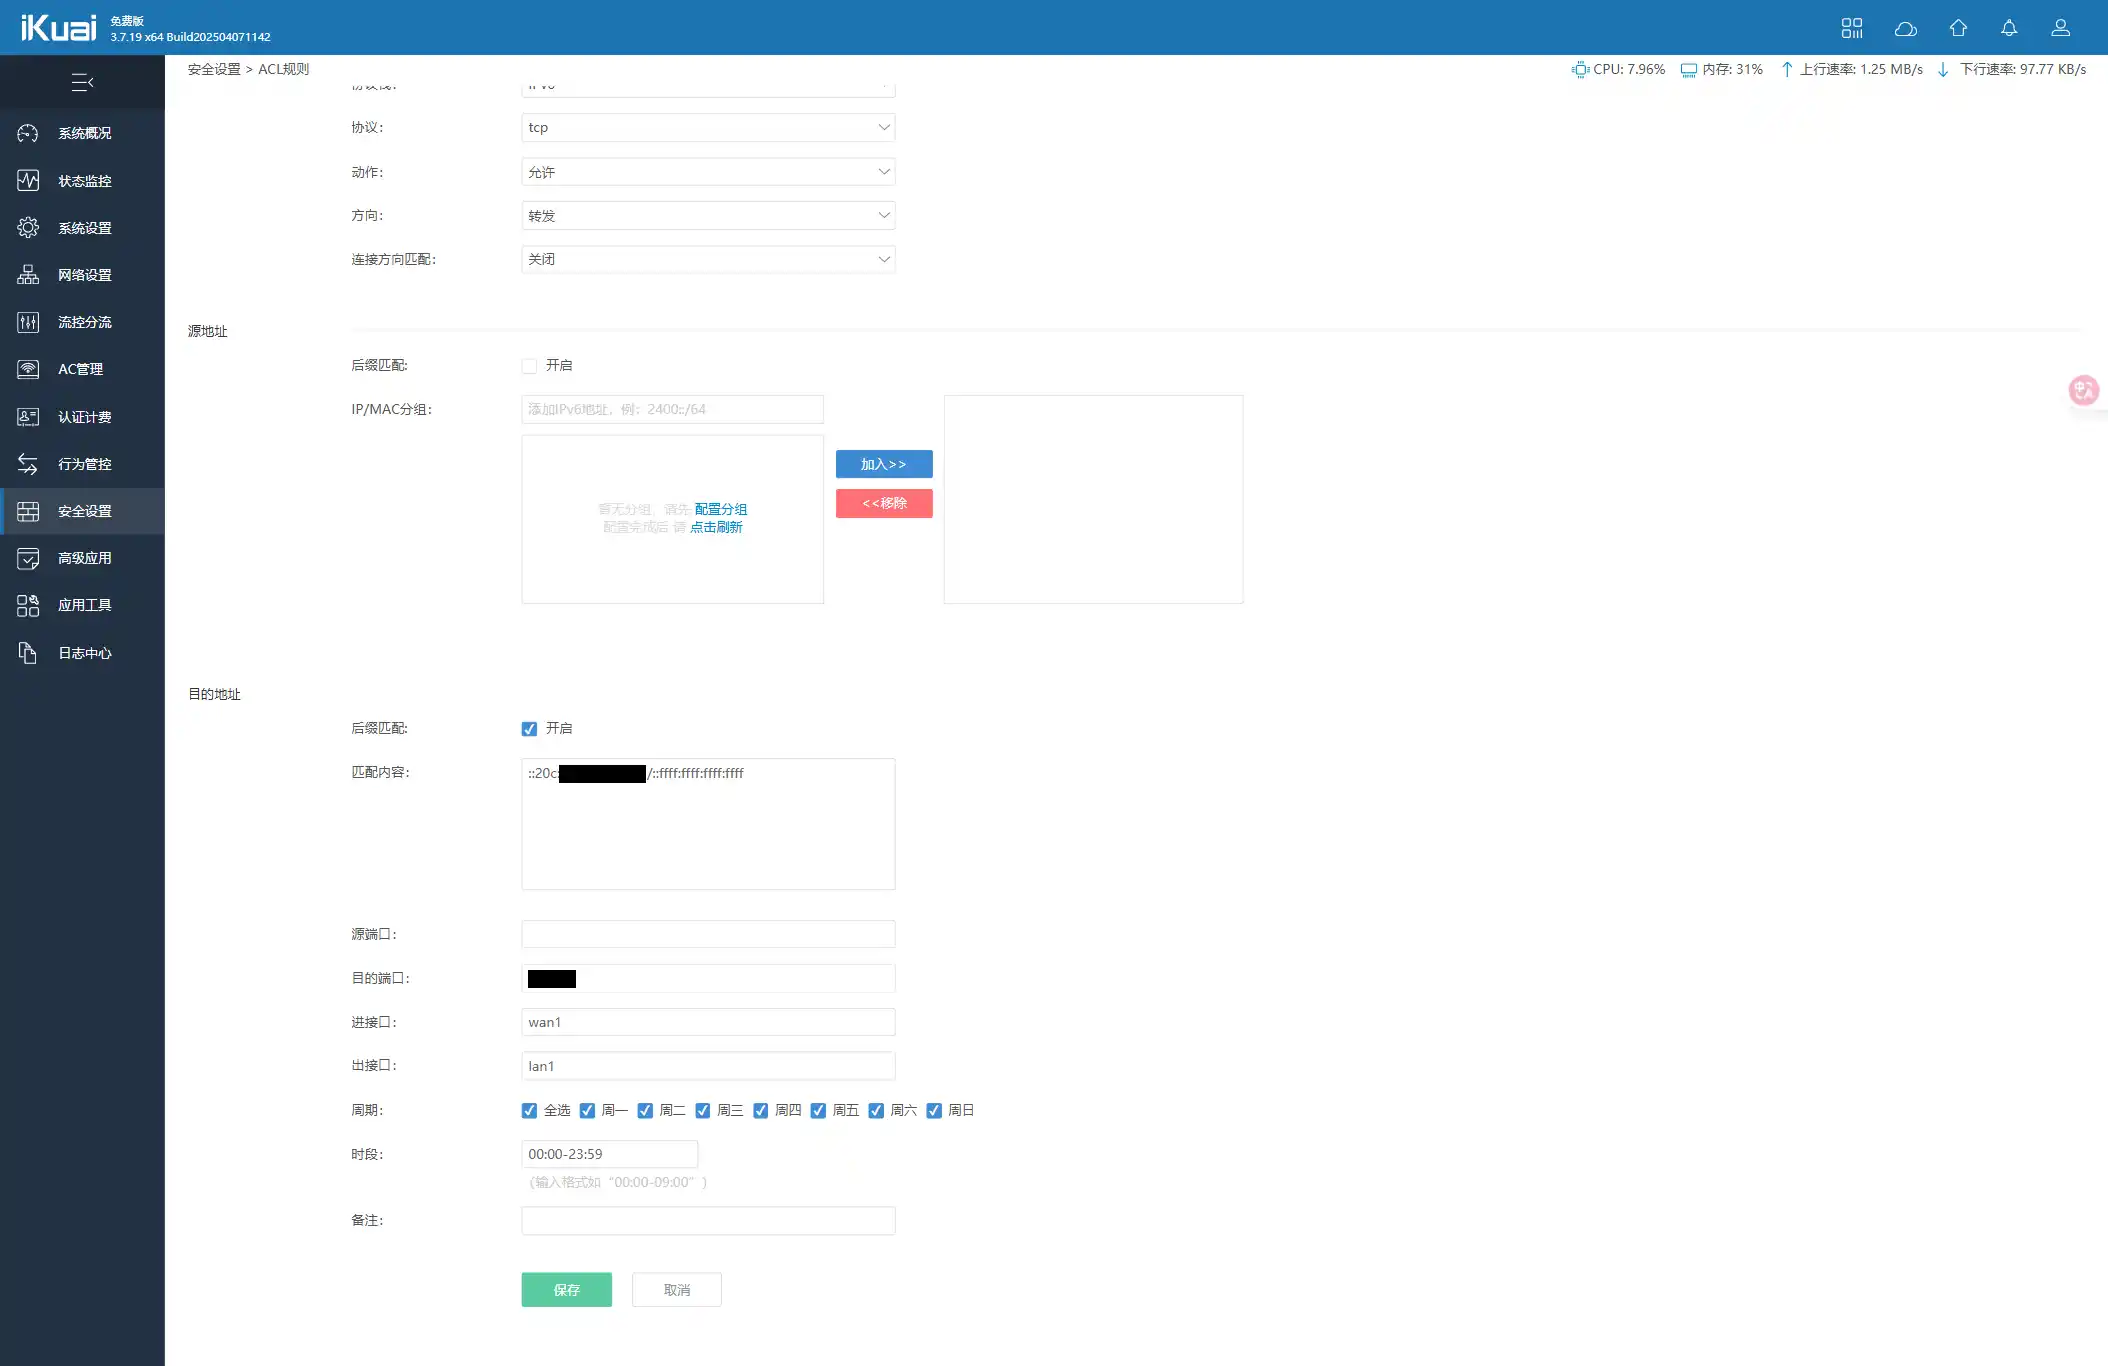
Task: Click the 备注 input field
Action: coord(707,1221)
